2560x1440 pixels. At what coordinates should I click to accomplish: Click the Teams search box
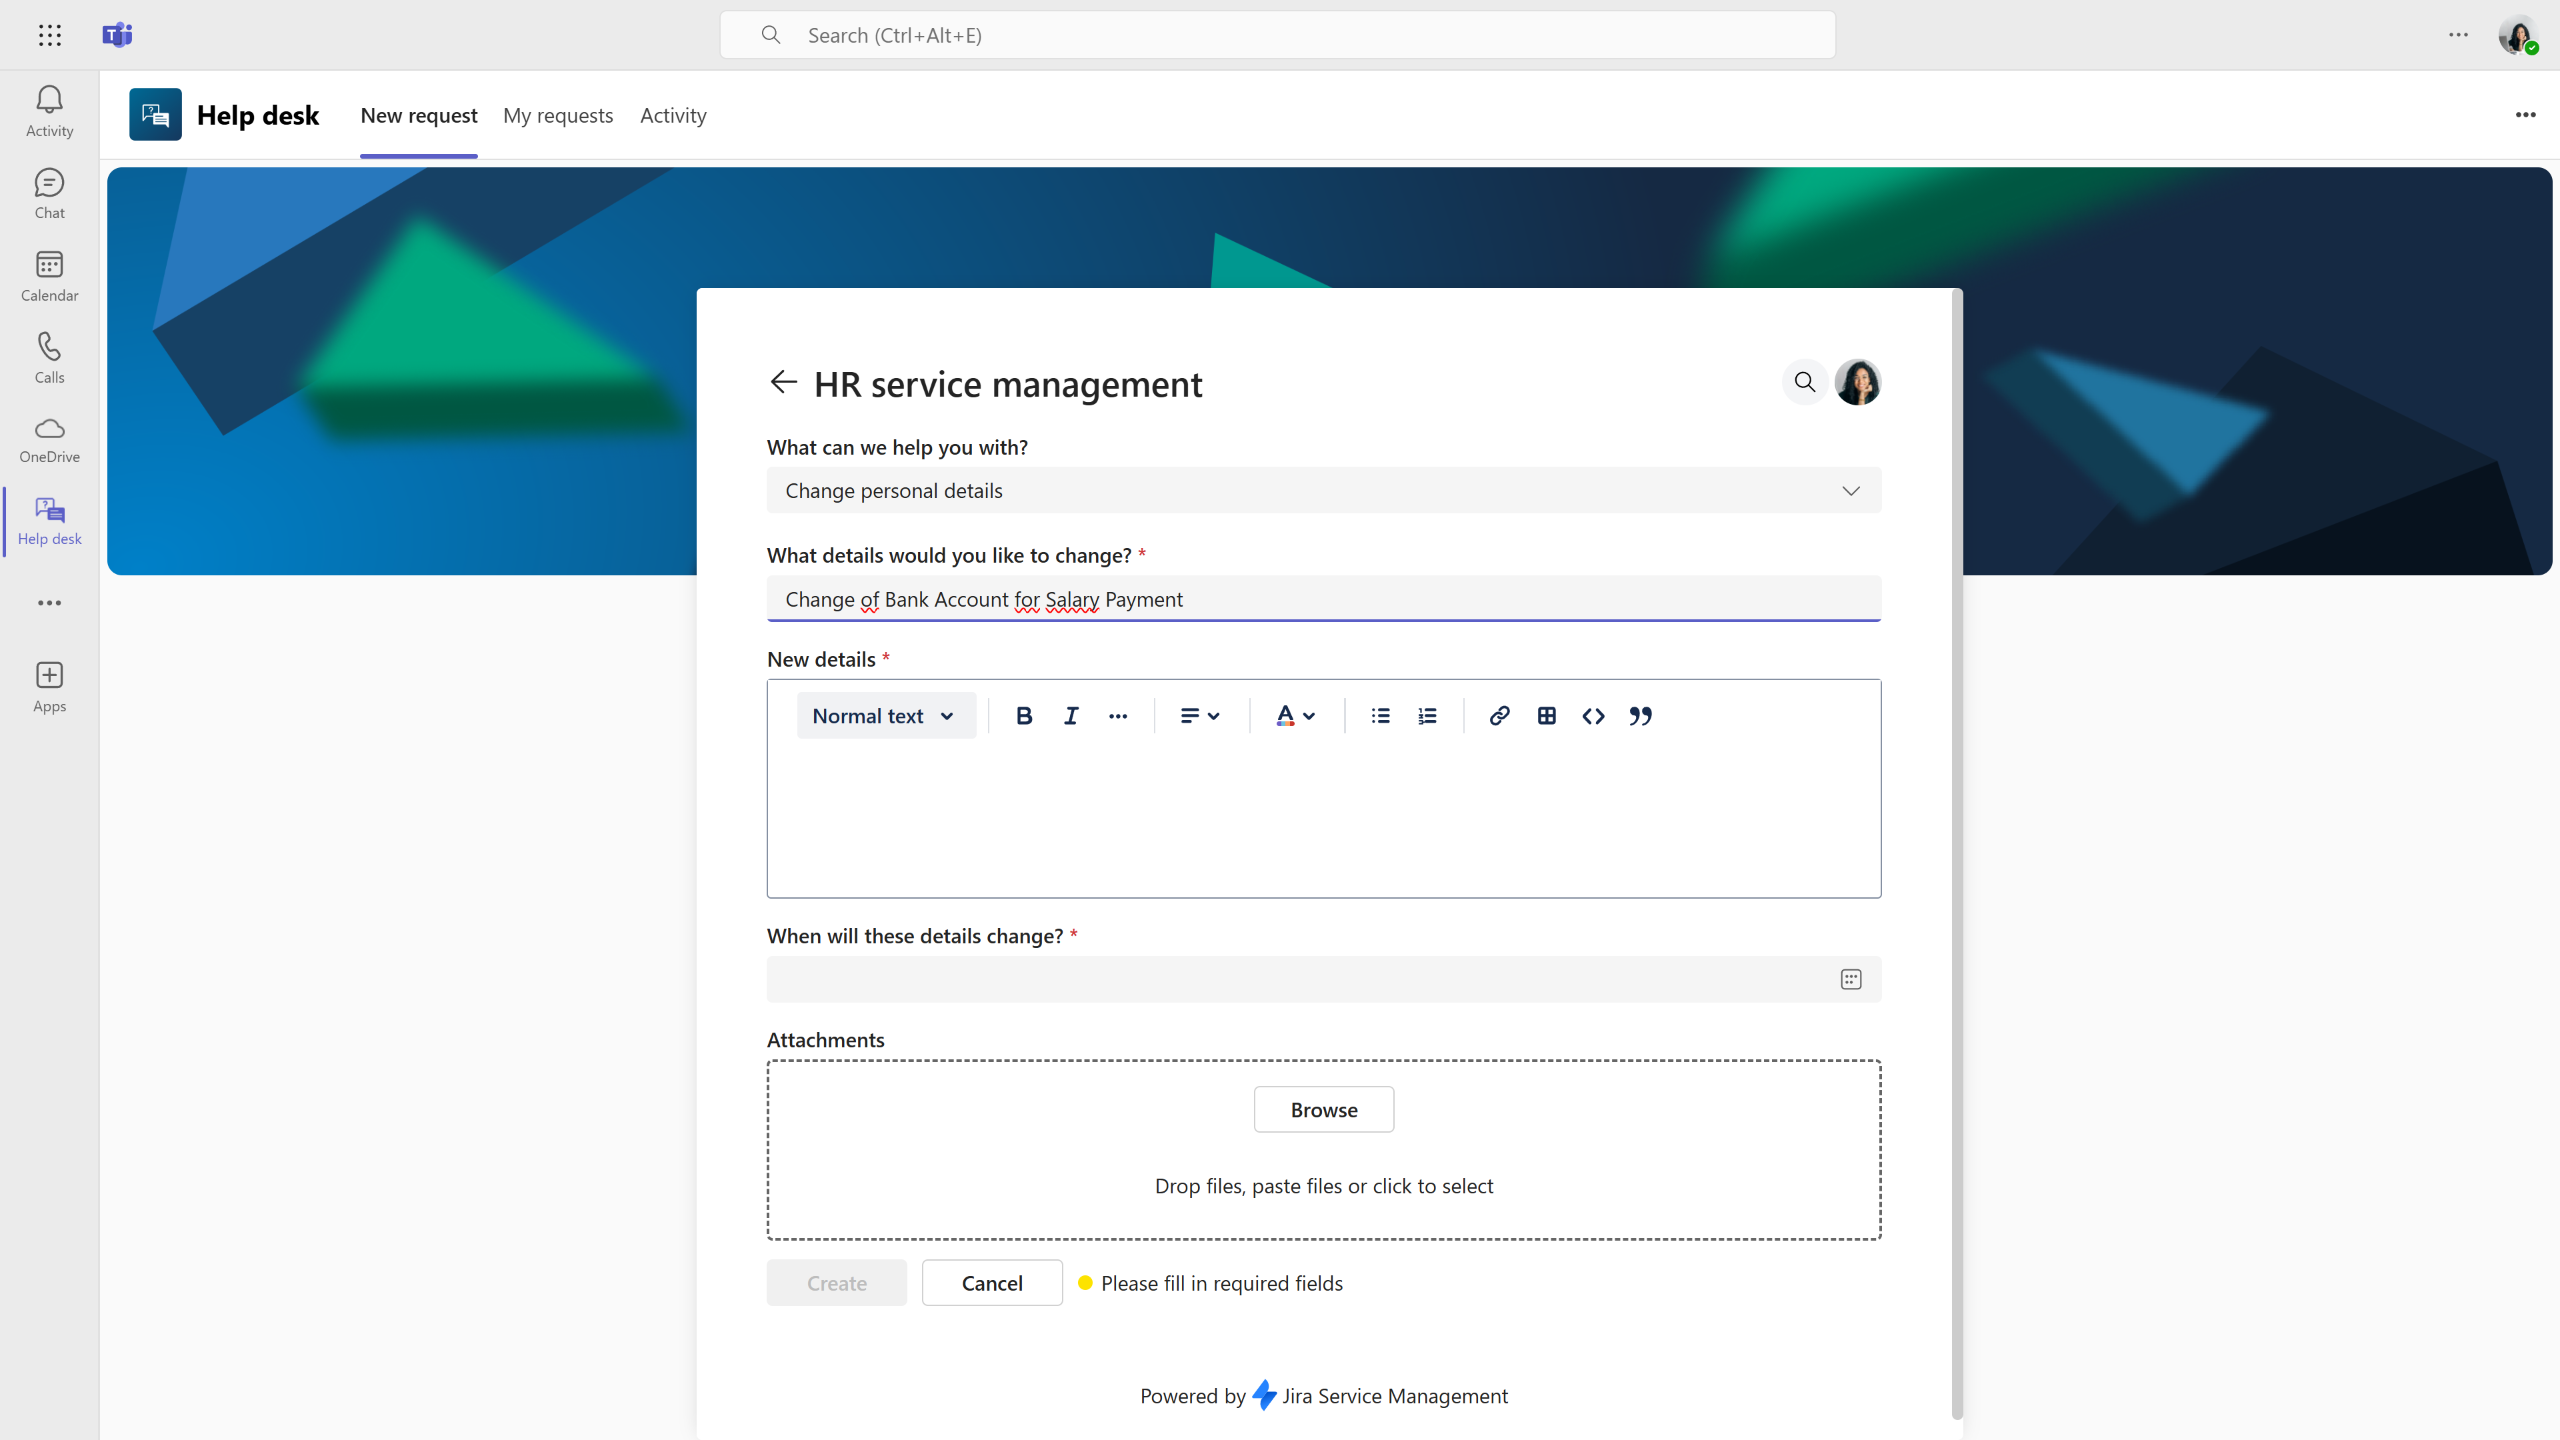(1277, 35)
